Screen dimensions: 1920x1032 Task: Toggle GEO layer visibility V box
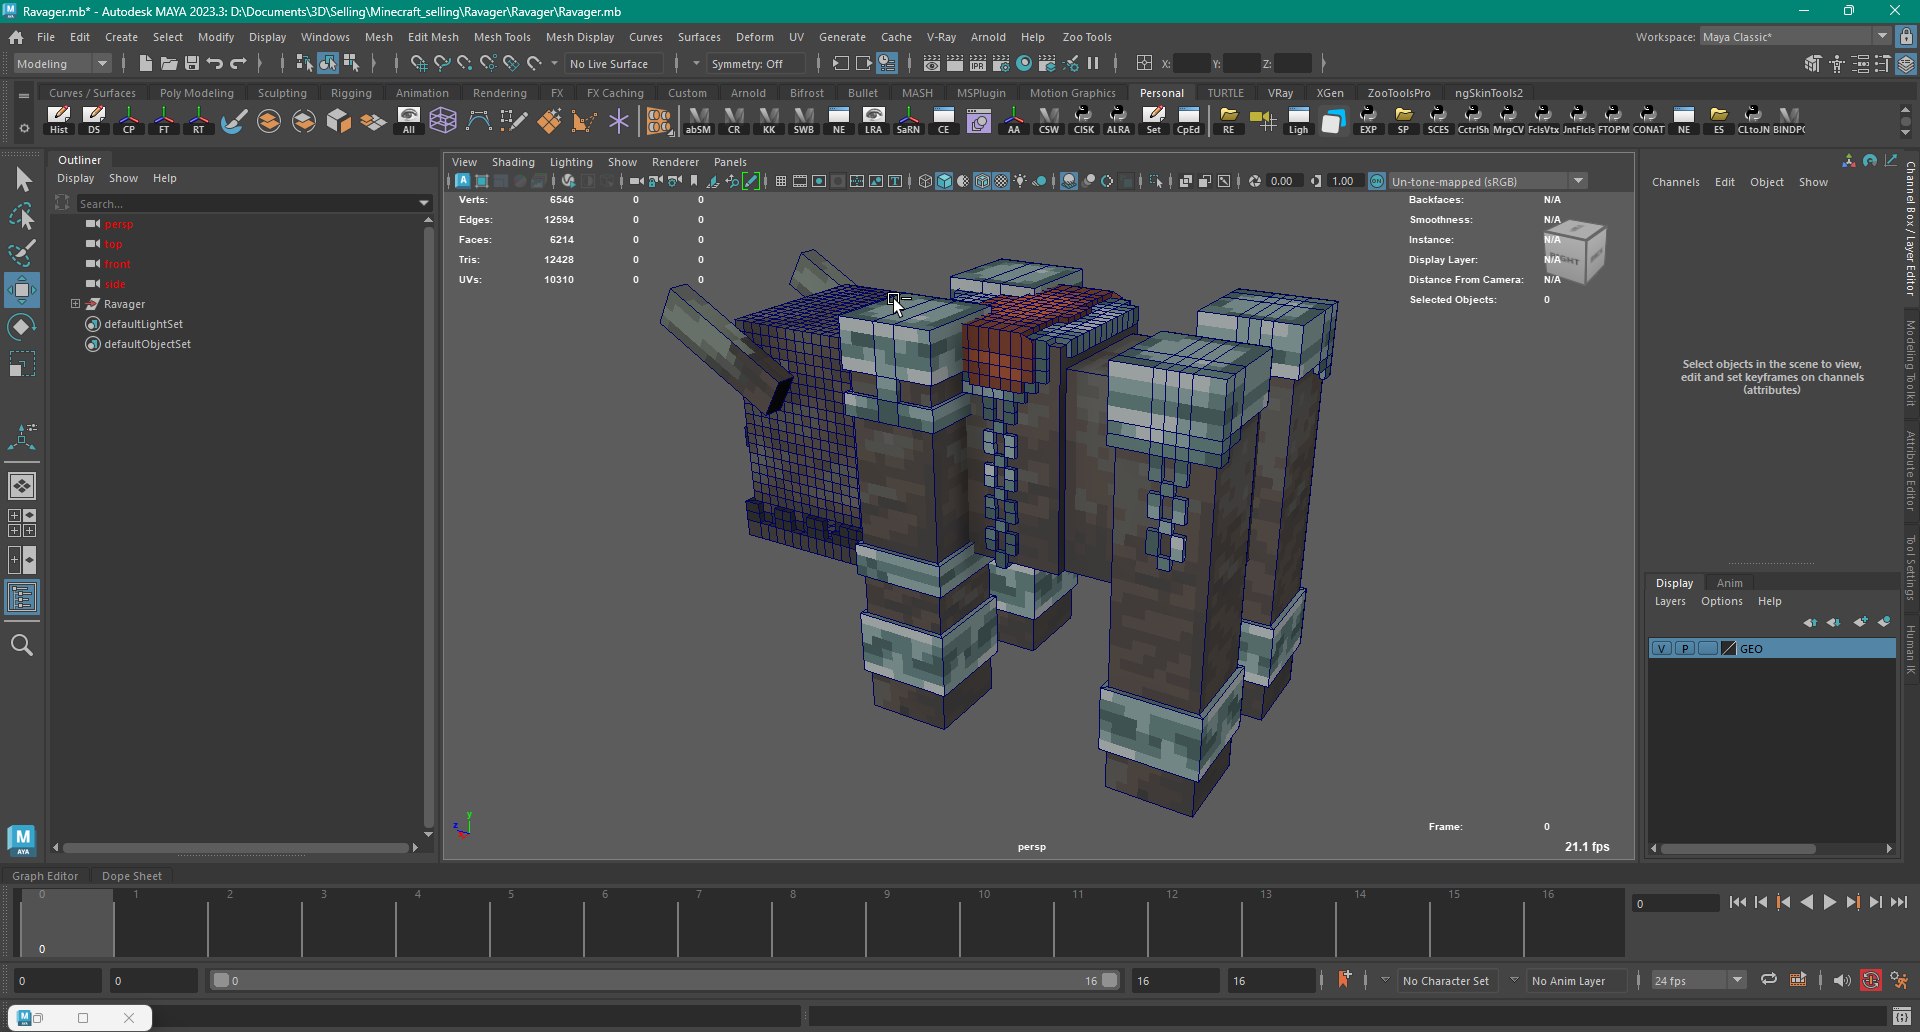(1662, 648)
